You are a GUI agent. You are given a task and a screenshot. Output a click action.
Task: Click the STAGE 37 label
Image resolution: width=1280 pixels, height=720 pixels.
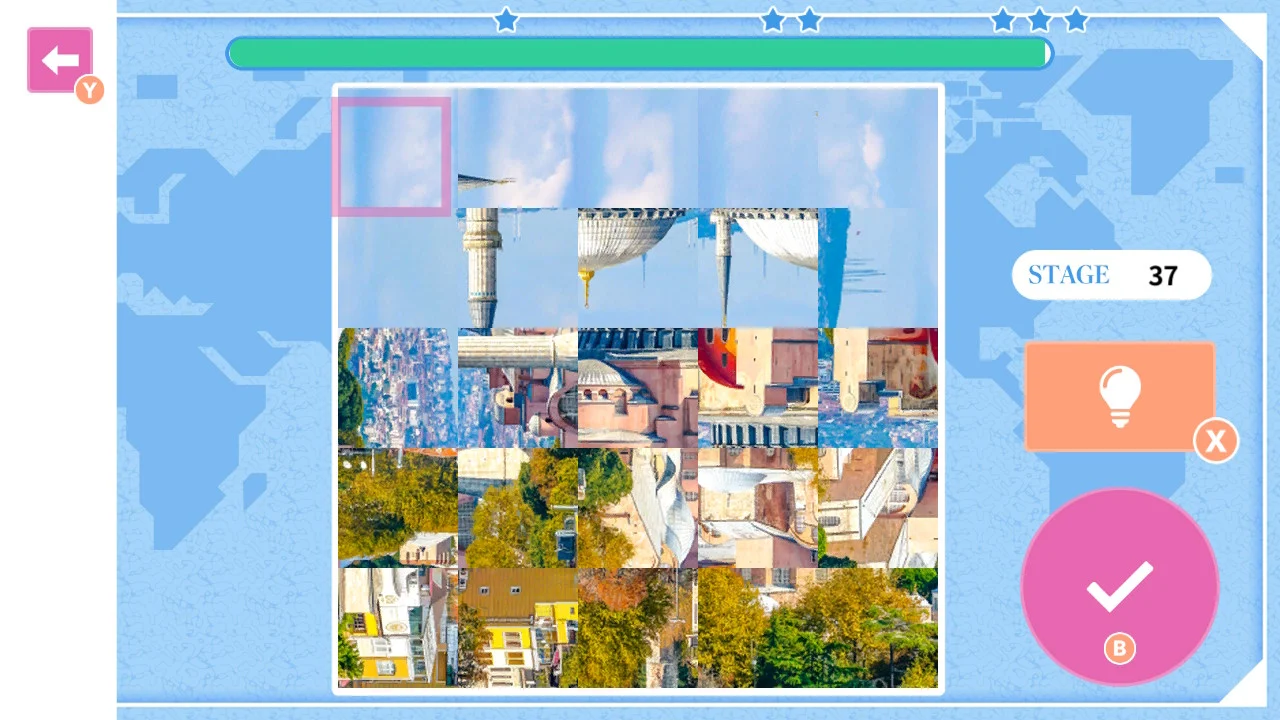coord(1111,275)
